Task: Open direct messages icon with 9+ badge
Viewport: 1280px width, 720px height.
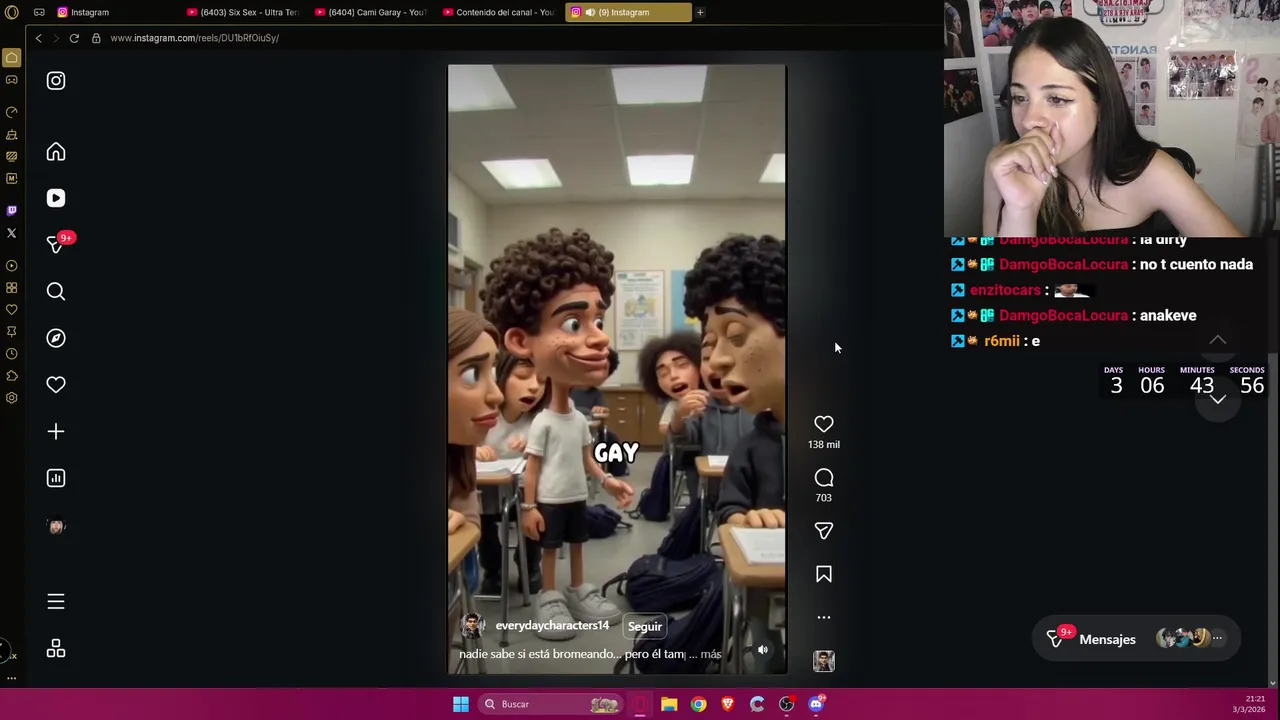Action: (58, 244)
